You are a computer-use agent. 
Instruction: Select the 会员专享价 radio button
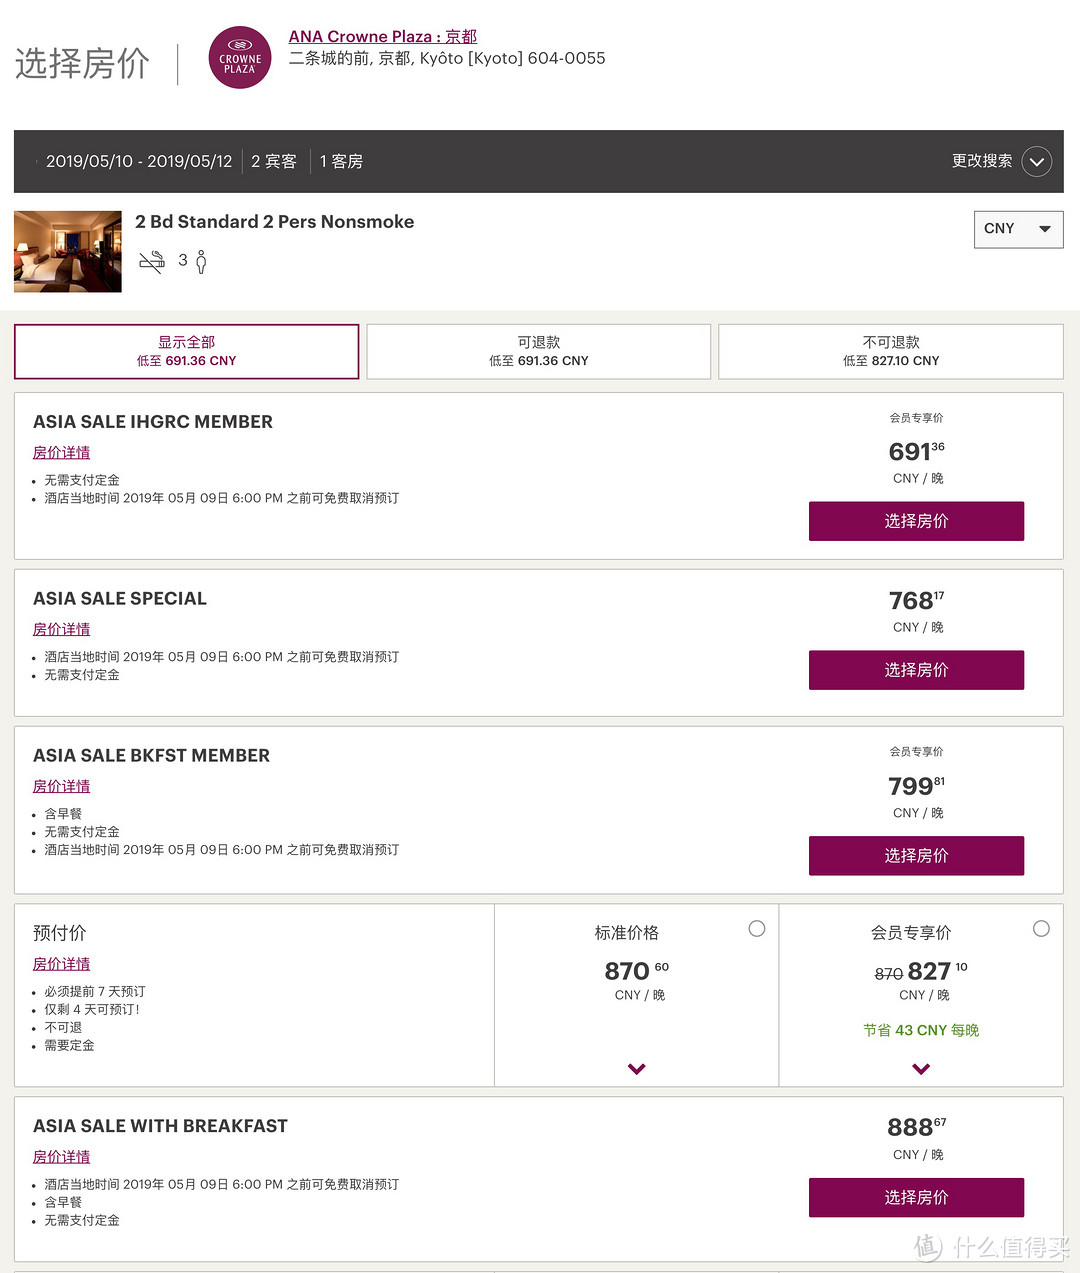pyautogui.click(x=1041, y=929)
